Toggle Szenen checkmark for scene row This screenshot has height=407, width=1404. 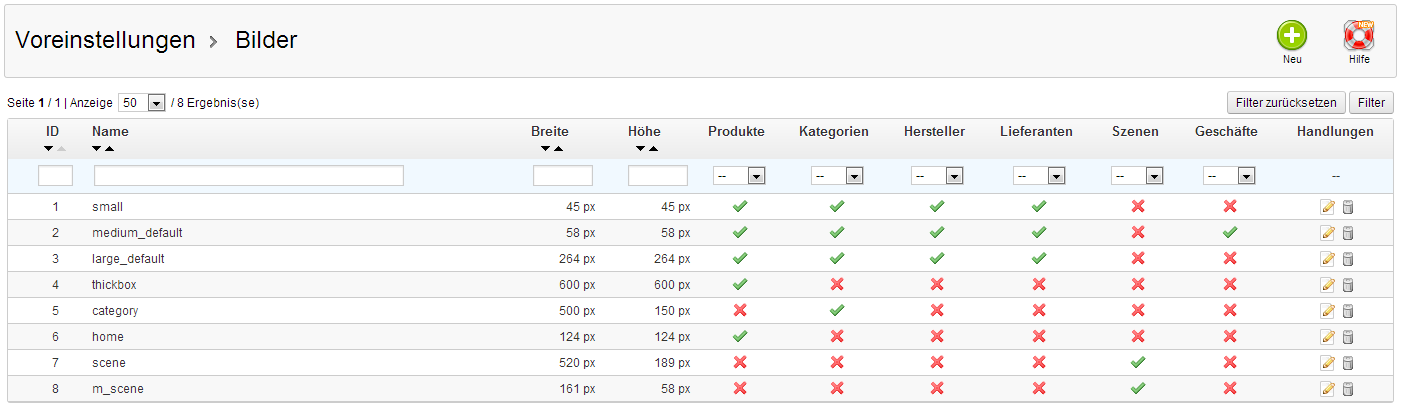[1137, 362]
